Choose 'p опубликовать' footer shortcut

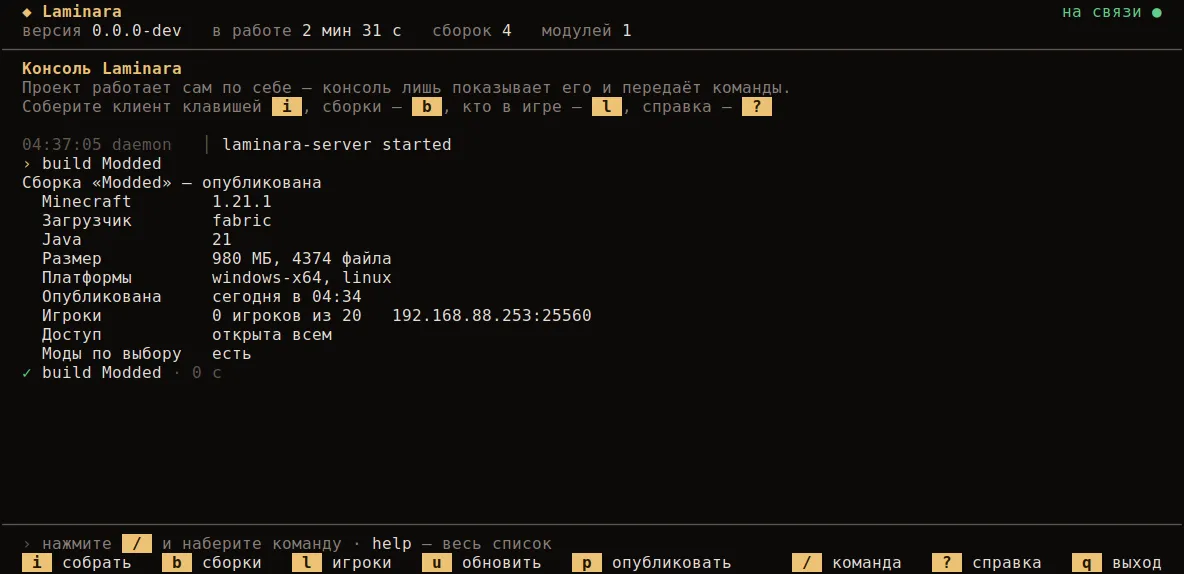coord(651,563)
